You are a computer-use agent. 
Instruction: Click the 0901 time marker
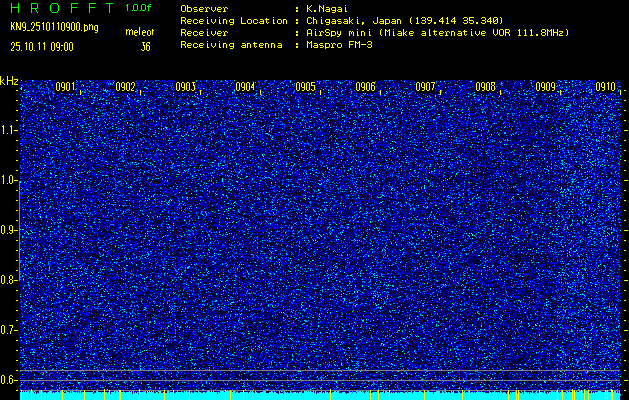(65, 87)
